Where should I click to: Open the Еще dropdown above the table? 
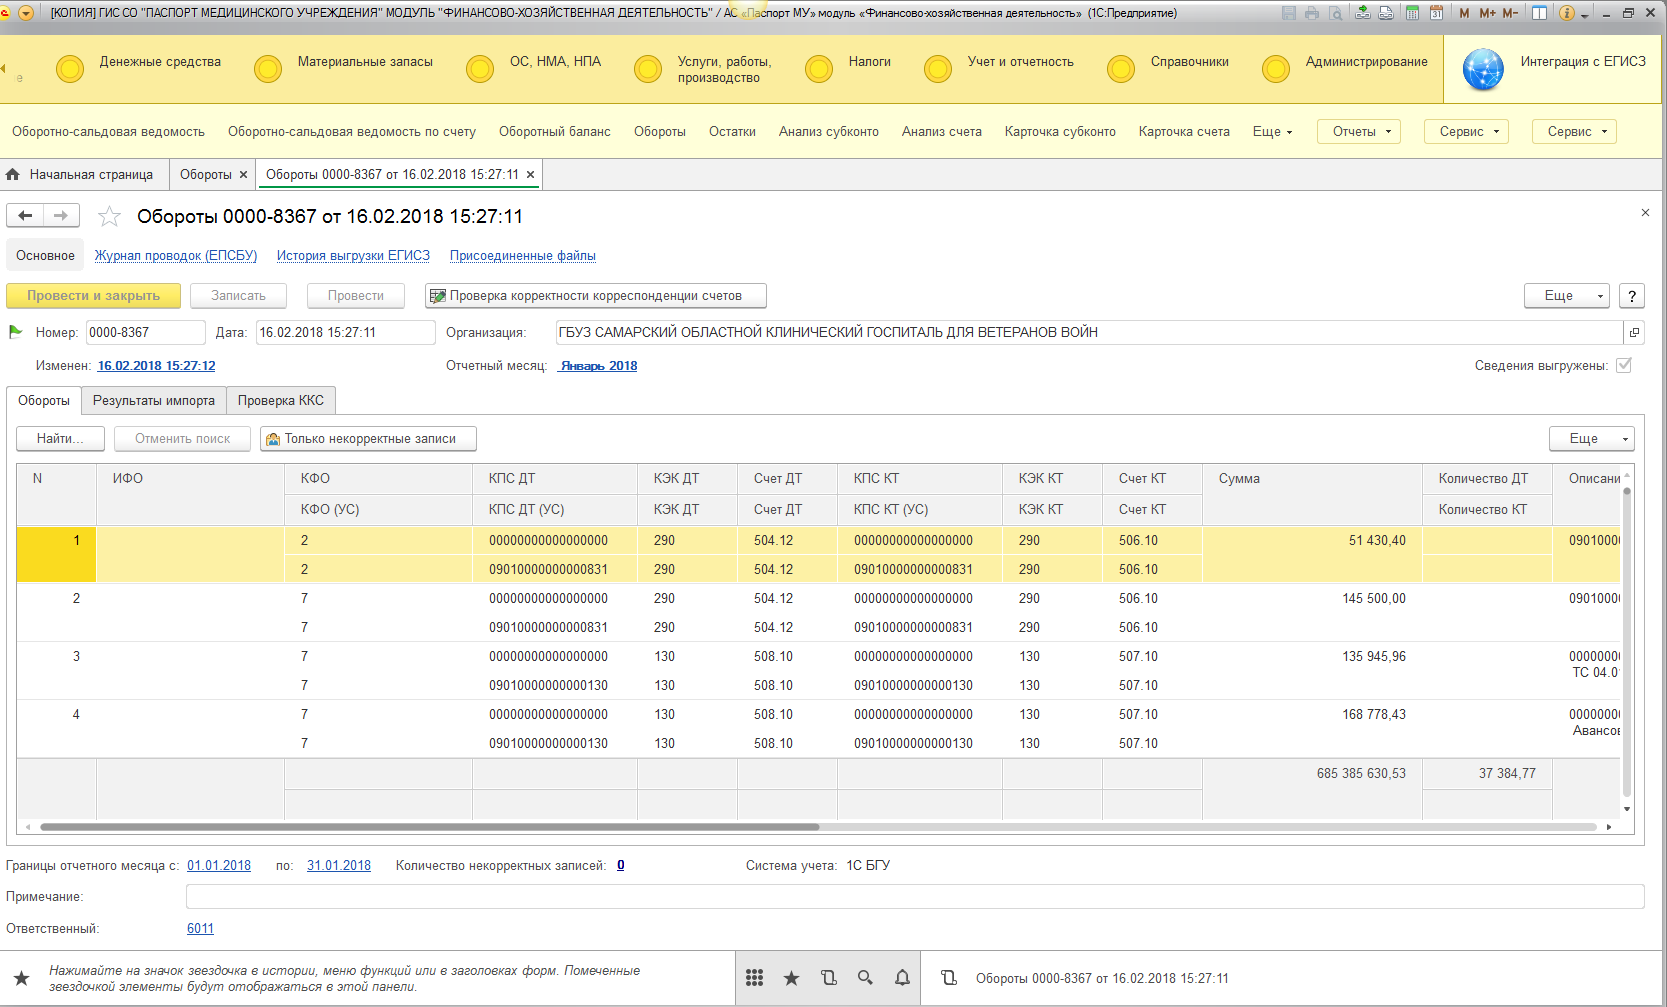point(1591,439)
